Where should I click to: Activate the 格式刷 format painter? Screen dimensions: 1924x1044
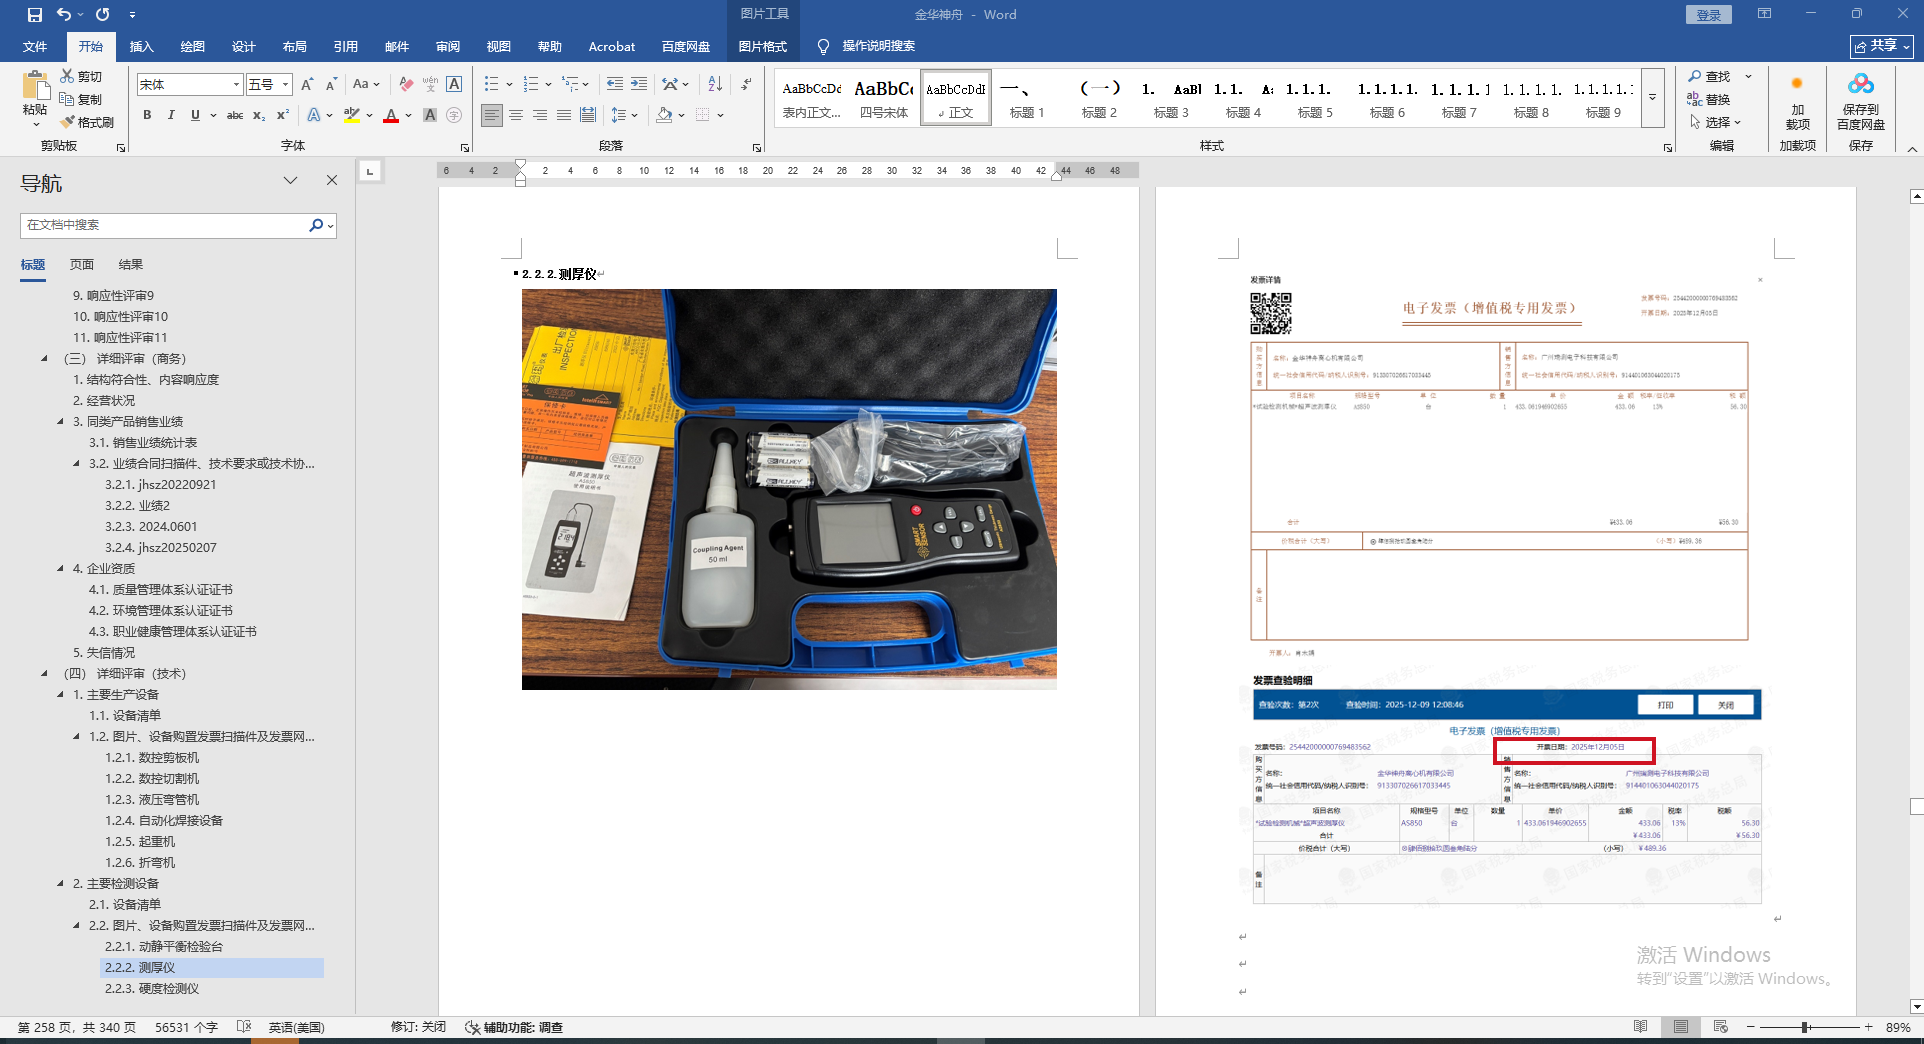(87, 122)
